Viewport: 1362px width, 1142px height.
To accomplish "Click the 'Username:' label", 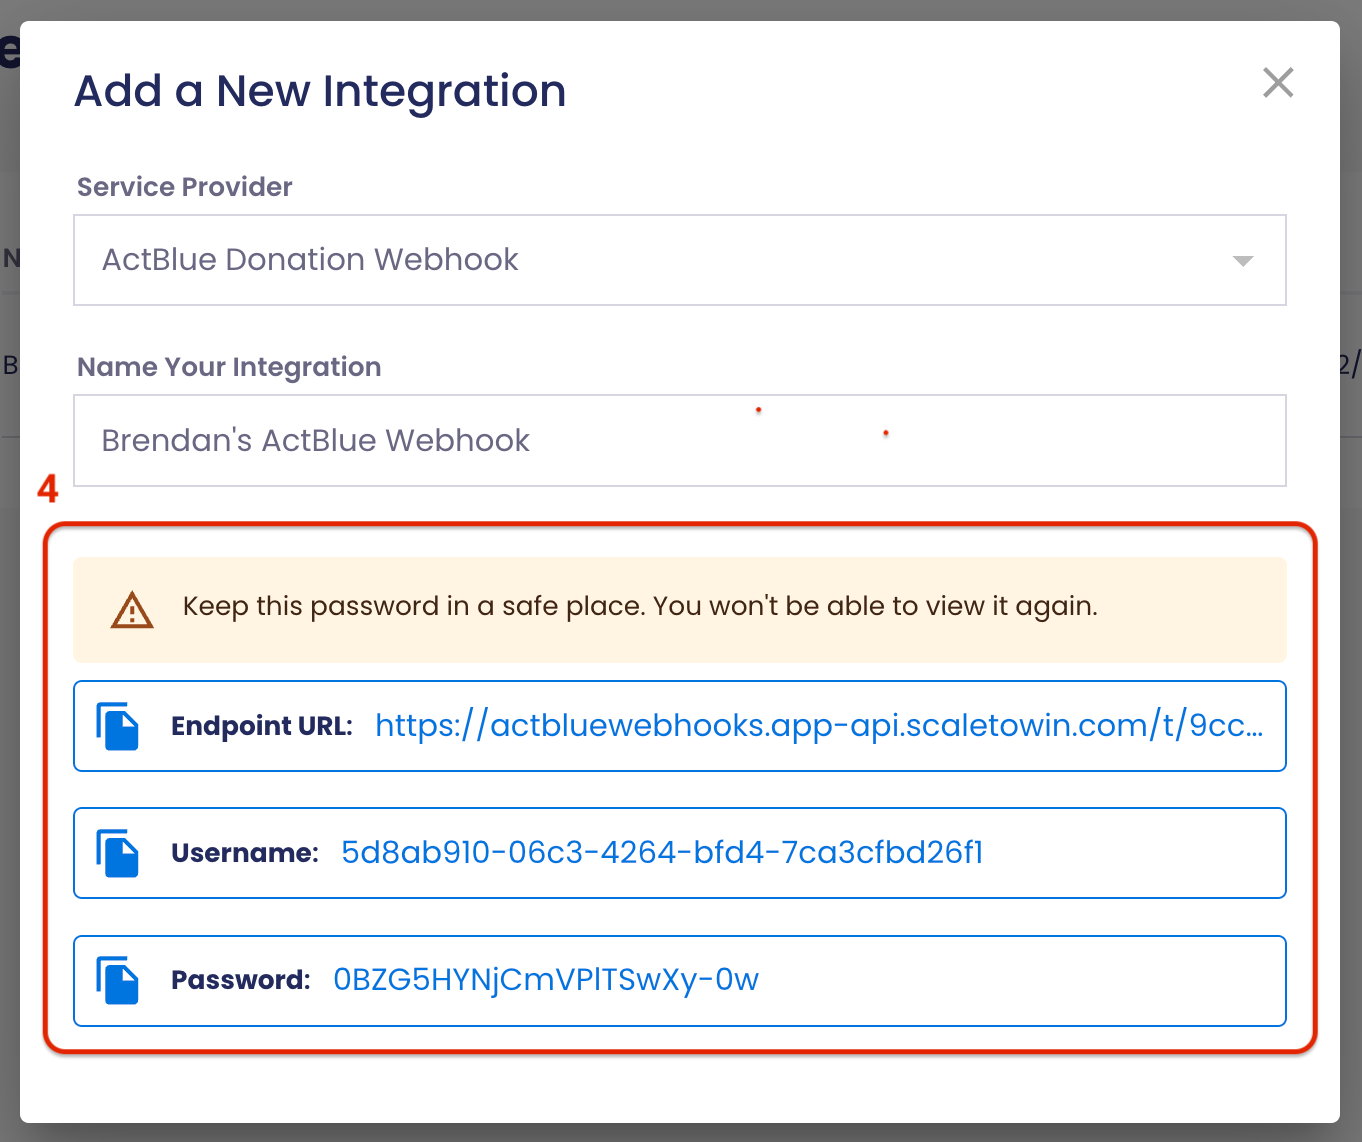I will (245, 853).
